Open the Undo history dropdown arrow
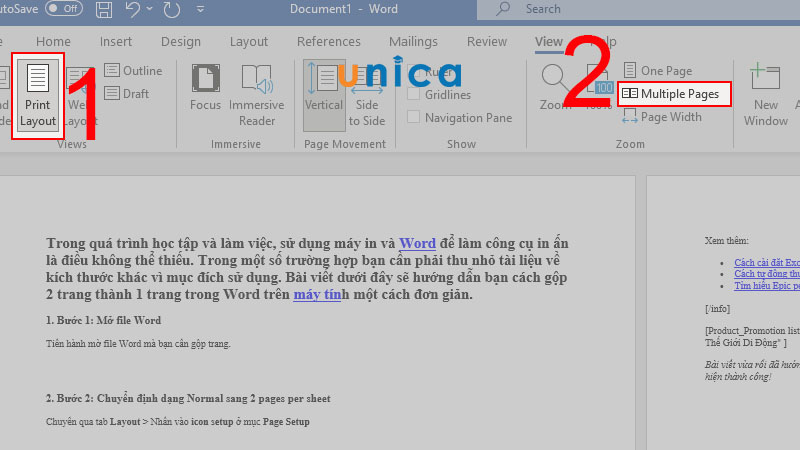Viewport: 800px width, 450px height. [149, 9]
